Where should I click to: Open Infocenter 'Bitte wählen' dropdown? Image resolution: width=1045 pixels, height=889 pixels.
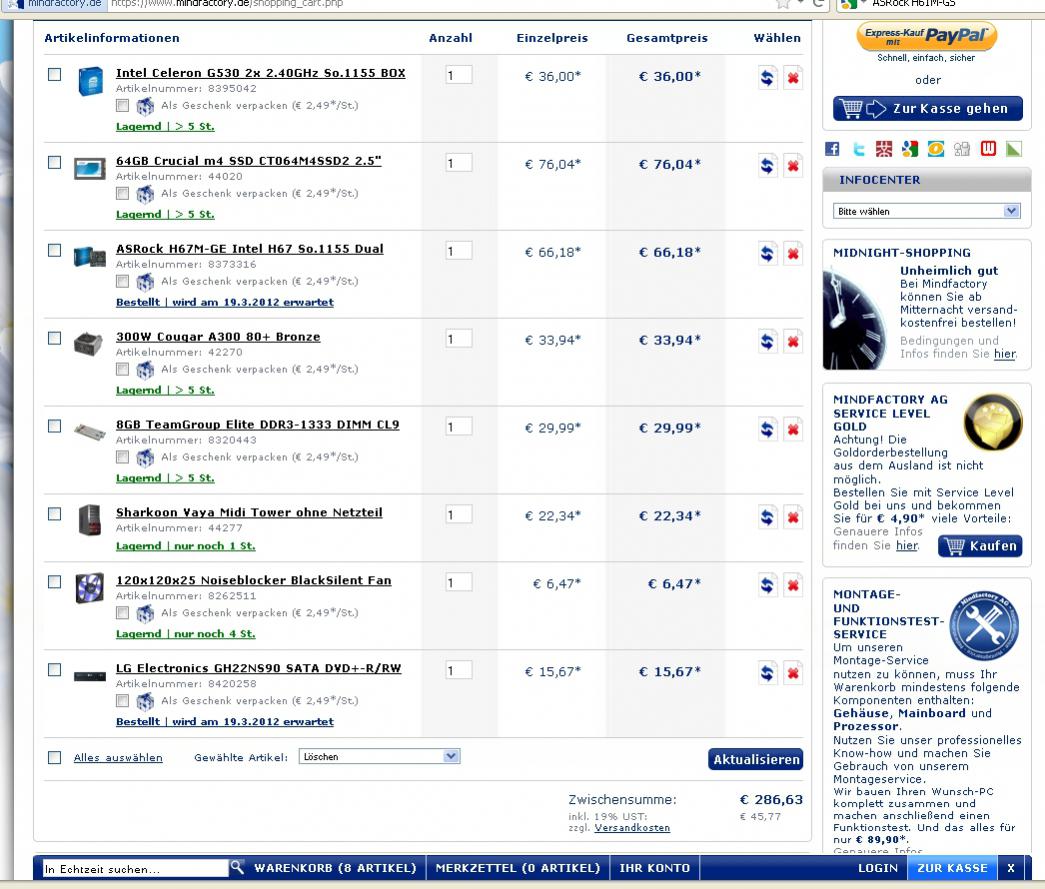coord(926,211)
